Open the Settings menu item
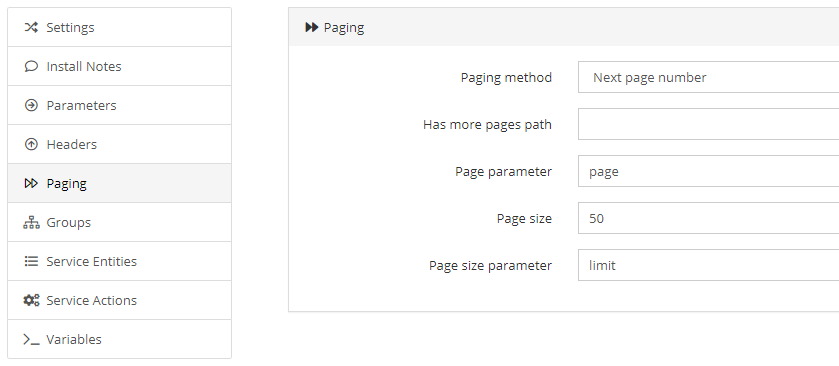 [119, 27]
